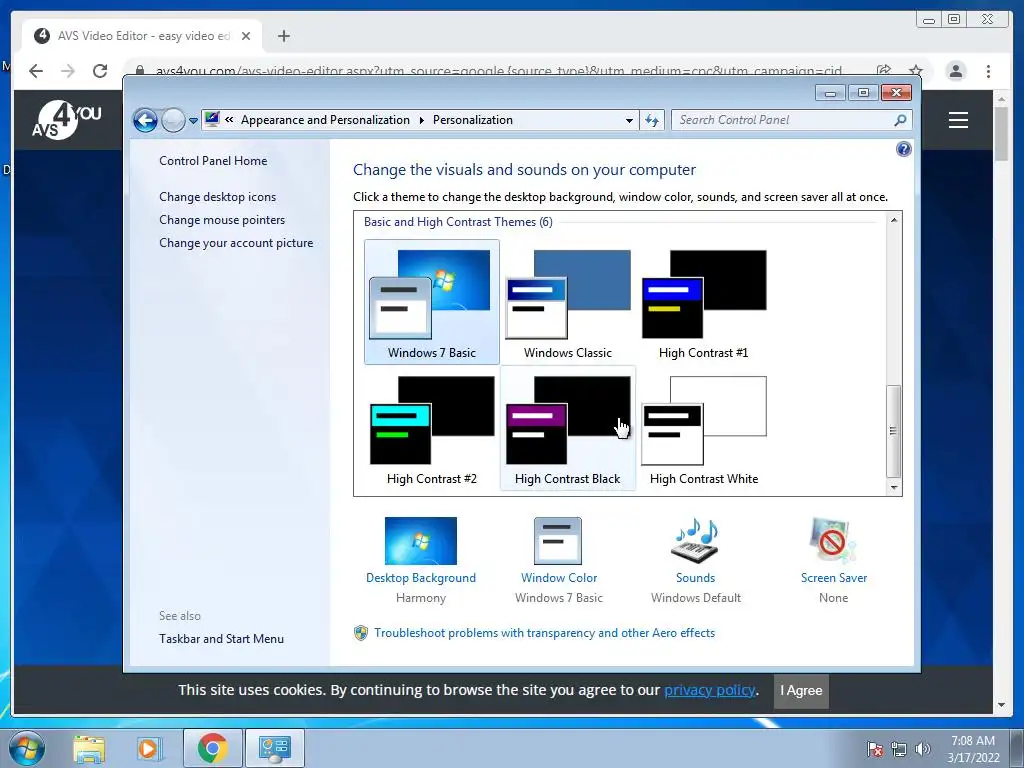Viewport: 1024px width, 768px height.
Task: Go back with the Control Panel back arrow
Action: tap(145, 120)
